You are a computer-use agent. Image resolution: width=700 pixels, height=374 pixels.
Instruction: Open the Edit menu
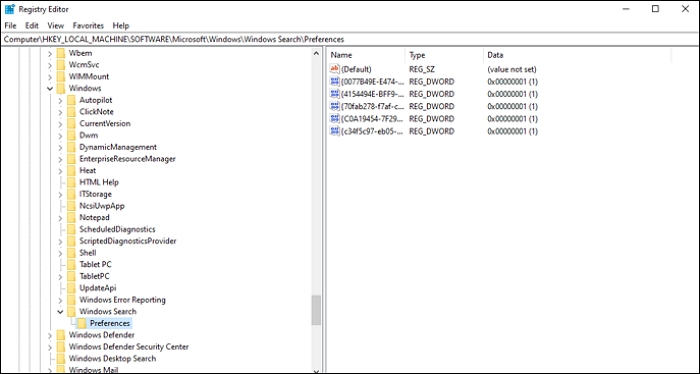pyautogui.click(x=32, y=25)
